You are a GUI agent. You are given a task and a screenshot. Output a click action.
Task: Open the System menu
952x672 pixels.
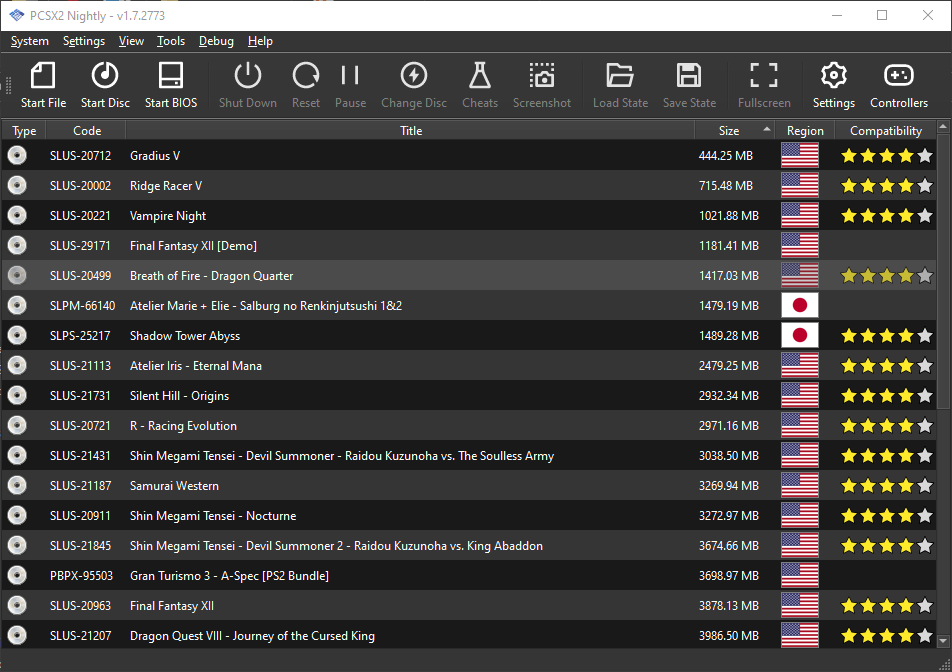pyautogui.click(x=29, y=41)
